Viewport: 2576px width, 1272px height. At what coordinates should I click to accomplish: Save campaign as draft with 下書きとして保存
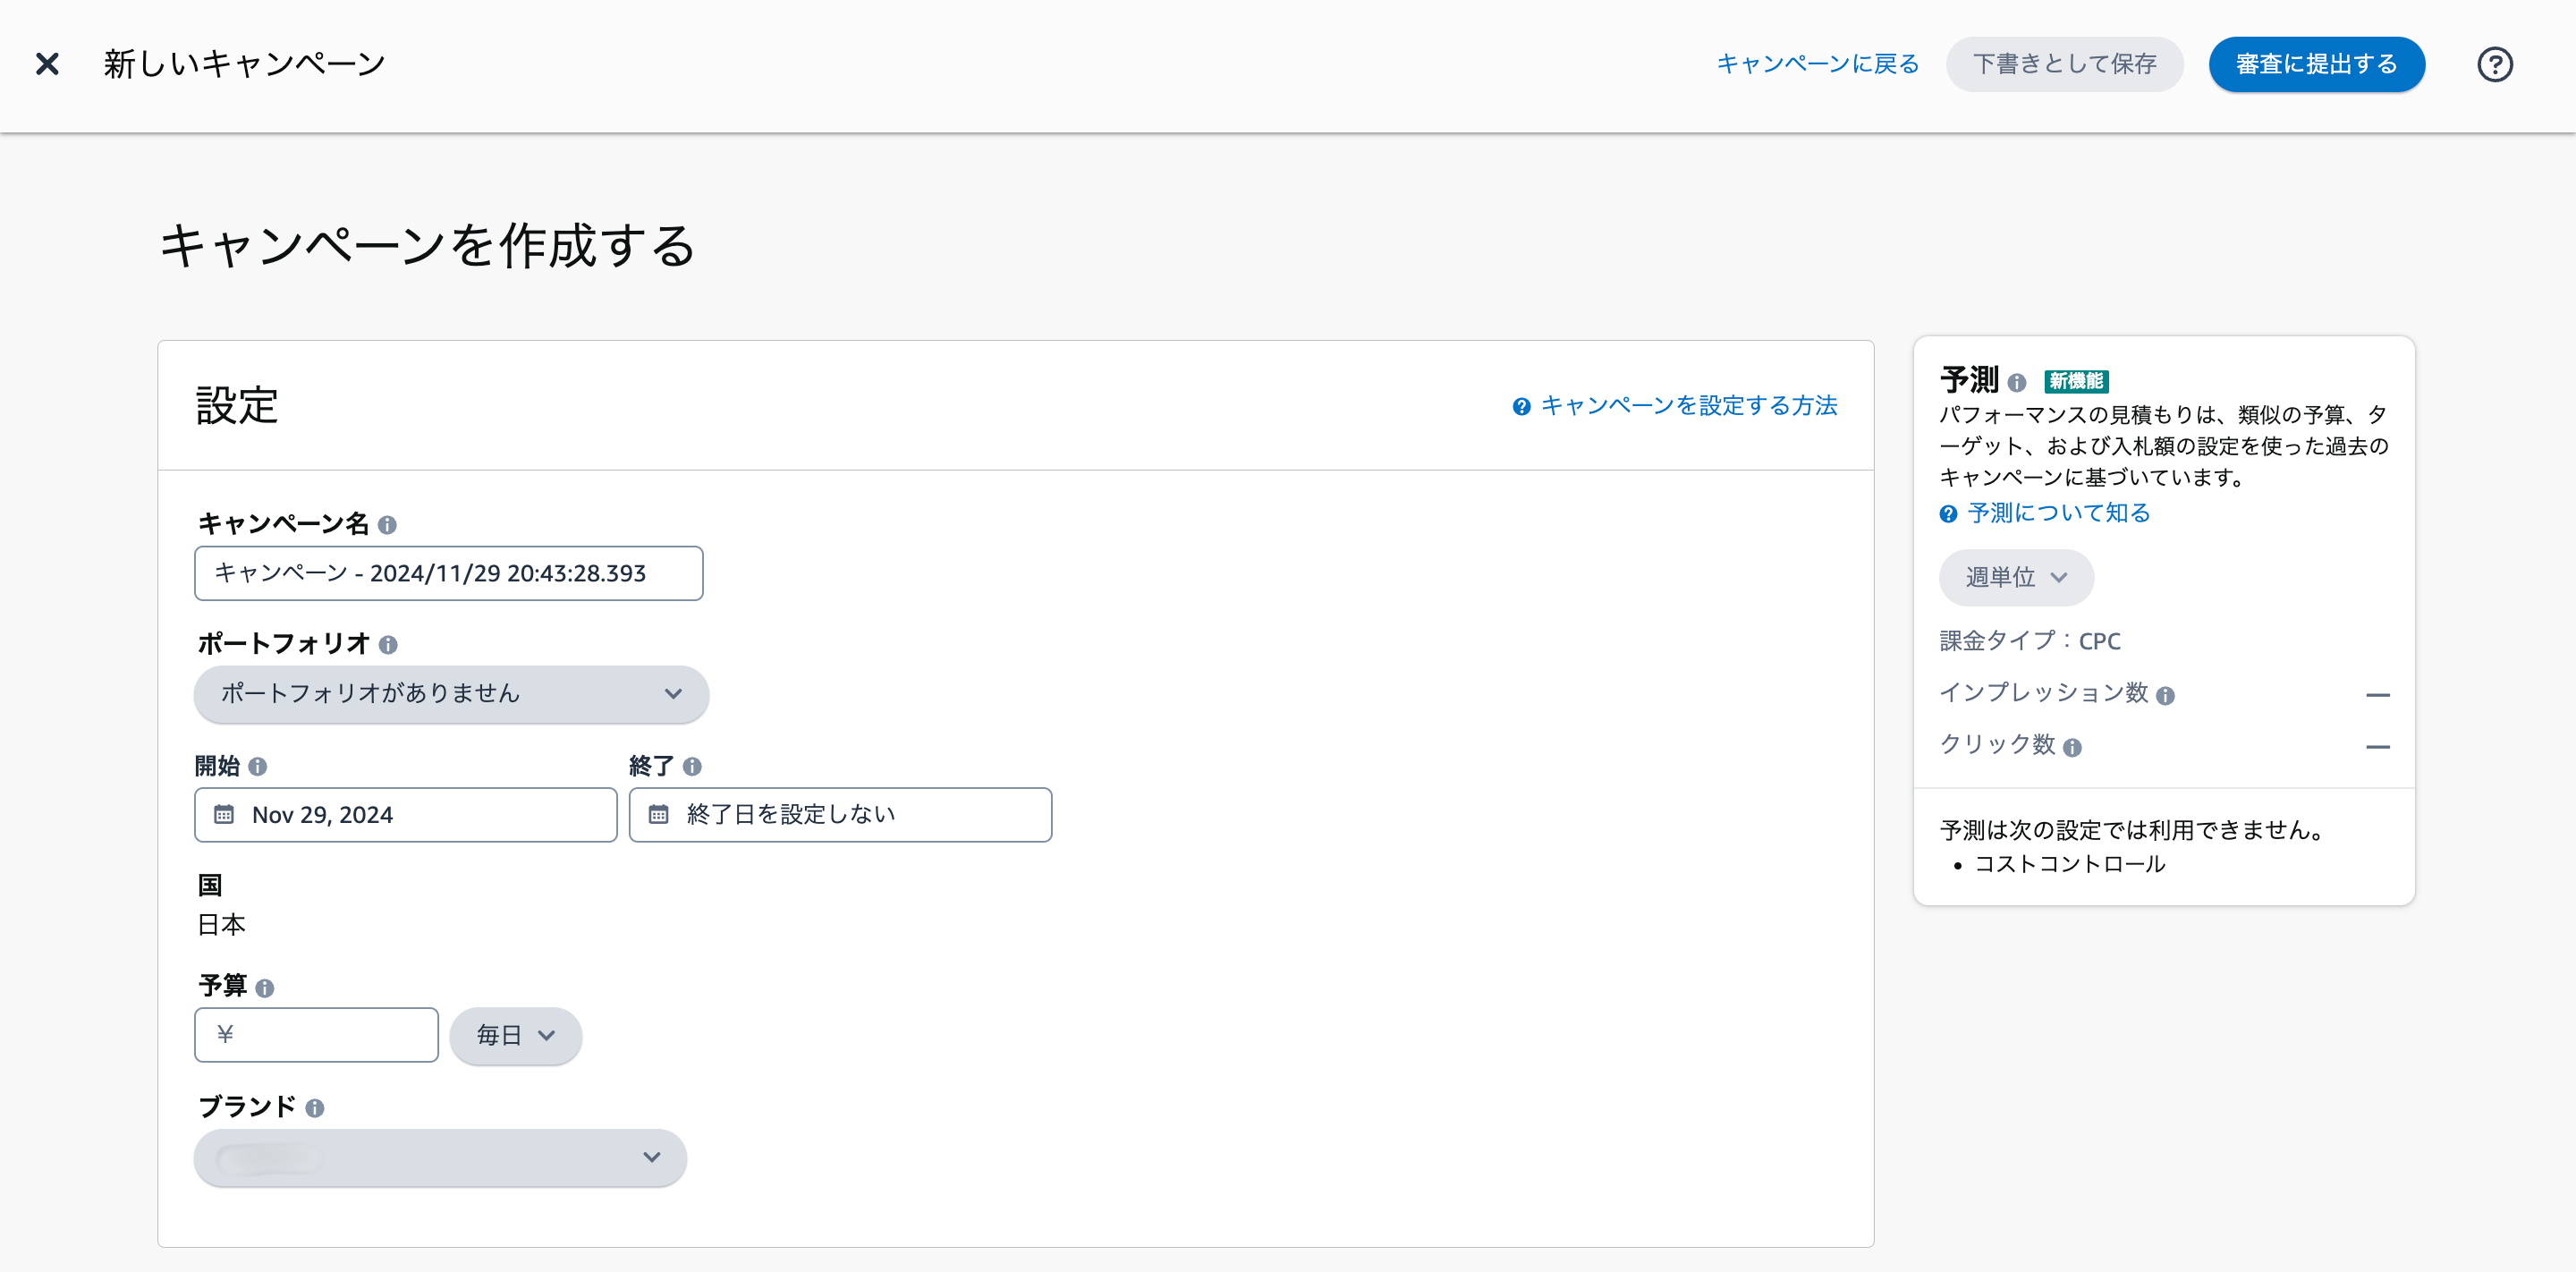click(x=2065, y=63)
